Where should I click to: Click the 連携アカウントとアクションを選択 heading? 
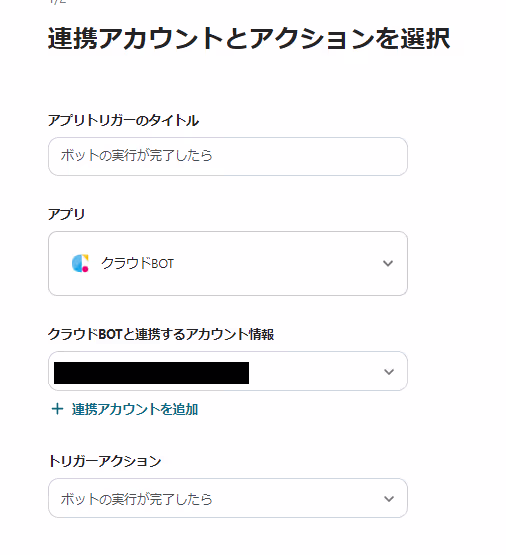pyautogui.click(x=249, y=38)
